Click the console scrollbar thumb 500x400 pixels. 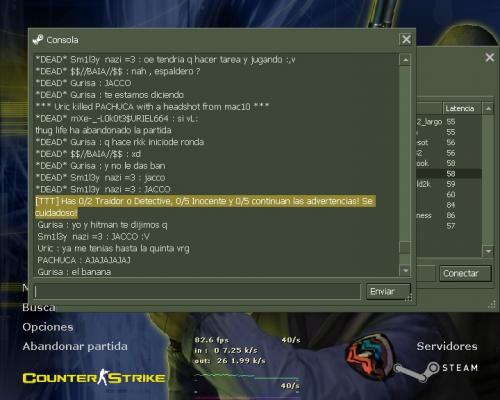[405, 247]
